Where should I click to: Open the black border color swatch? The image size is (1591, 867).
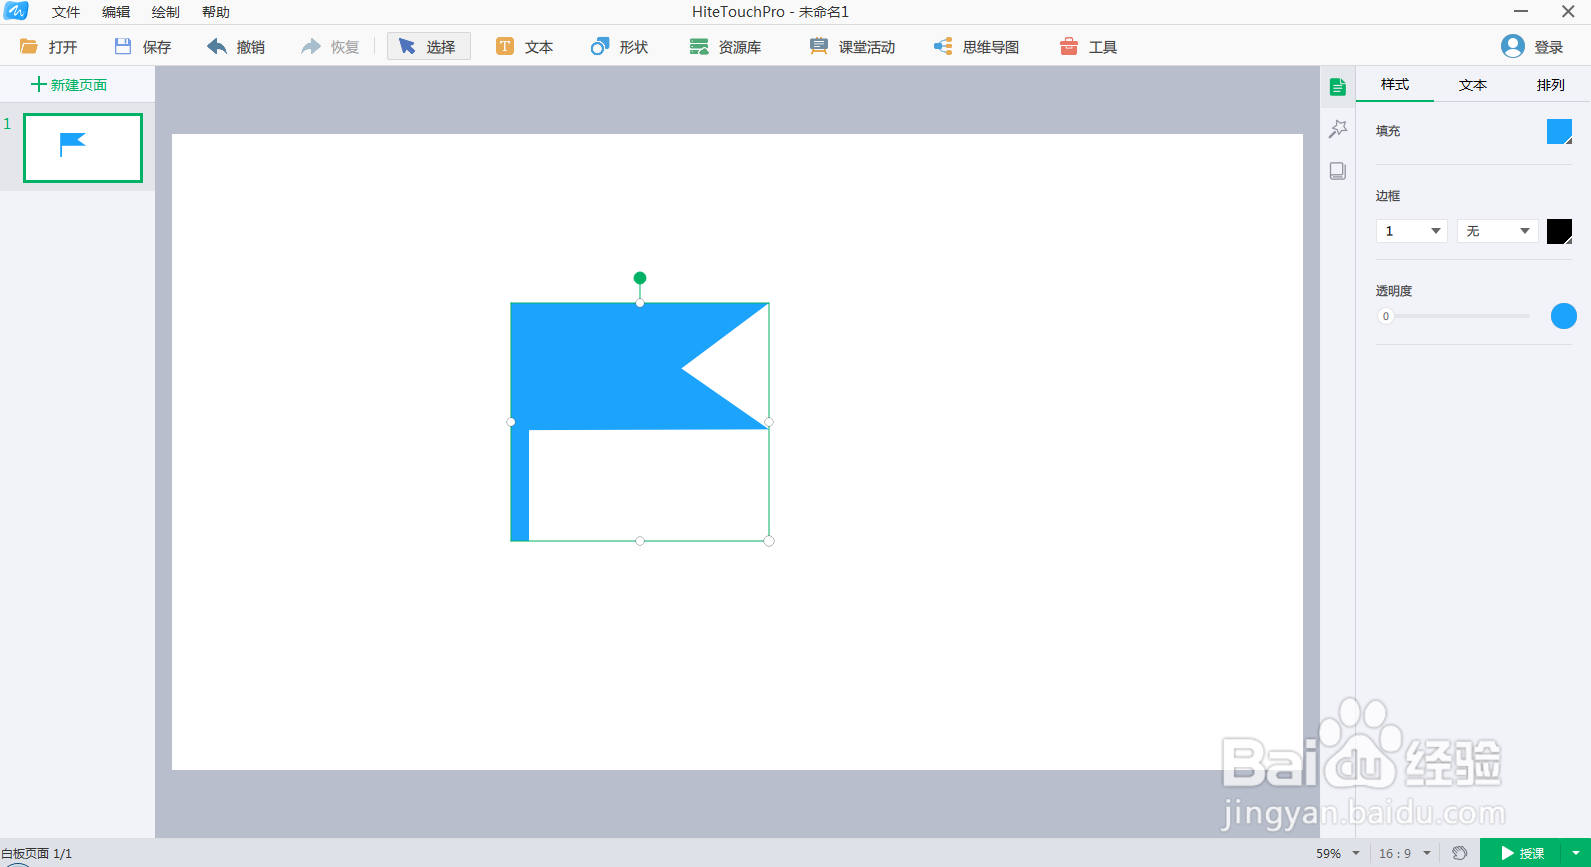(x=1560, y=231)
